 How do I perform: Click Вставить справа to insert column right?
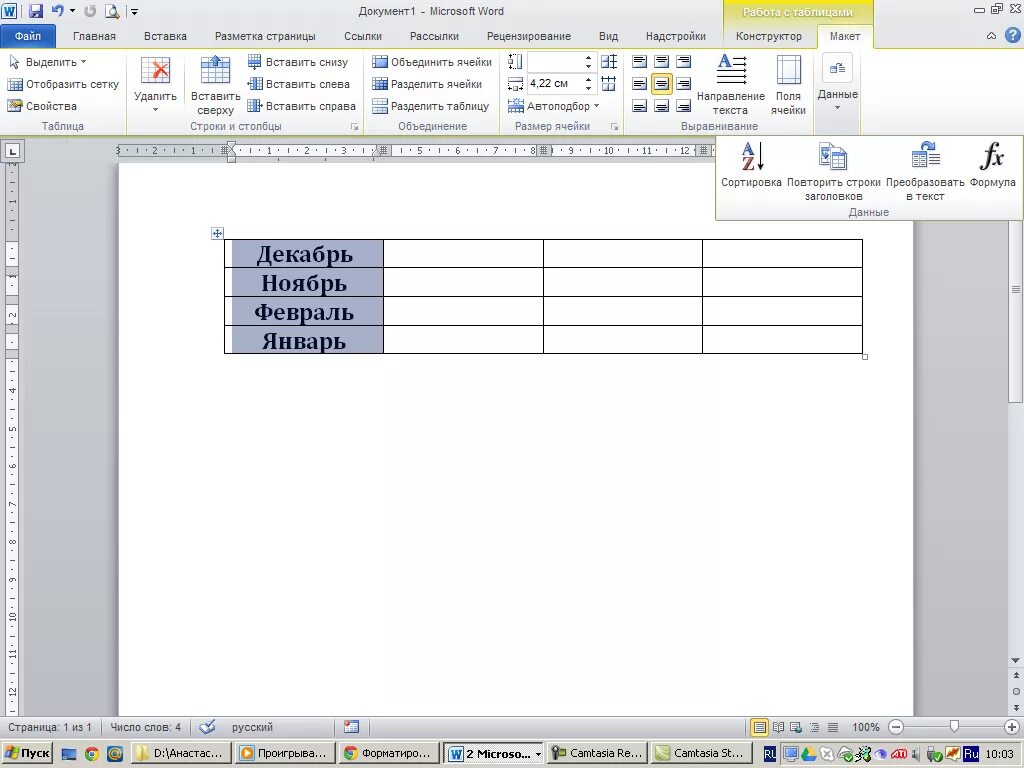coord(301,106)
